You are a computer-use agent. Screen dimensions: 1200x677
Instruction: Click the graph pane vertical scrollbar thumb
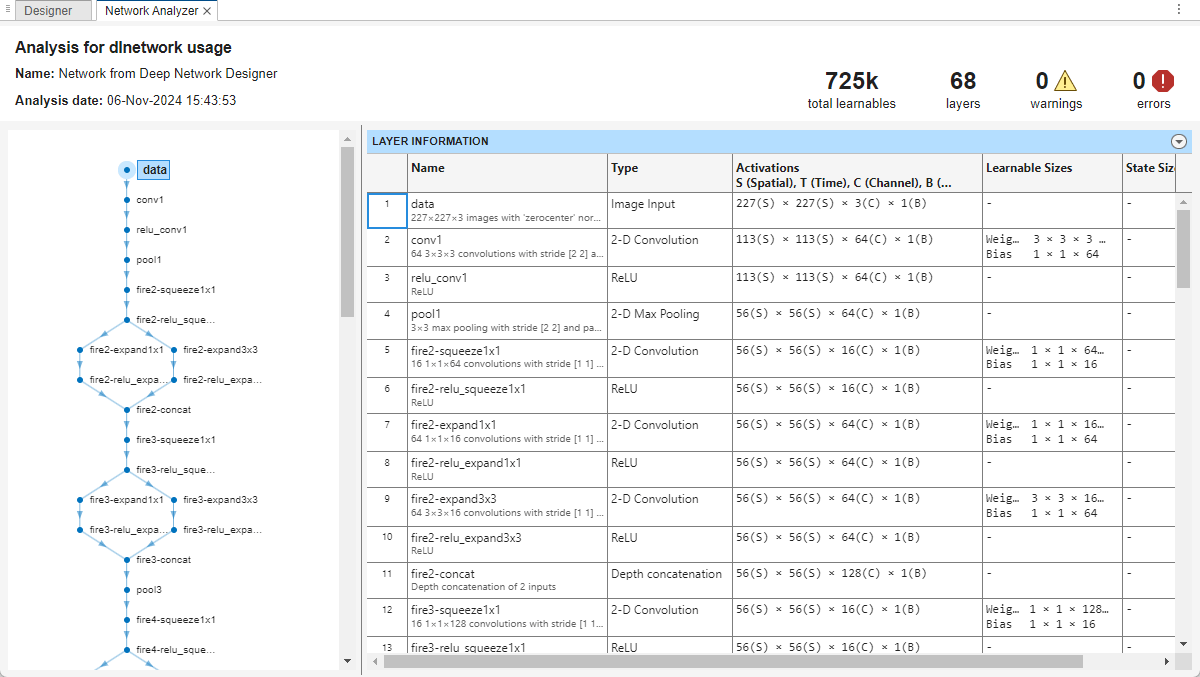(x=347, y=232)
